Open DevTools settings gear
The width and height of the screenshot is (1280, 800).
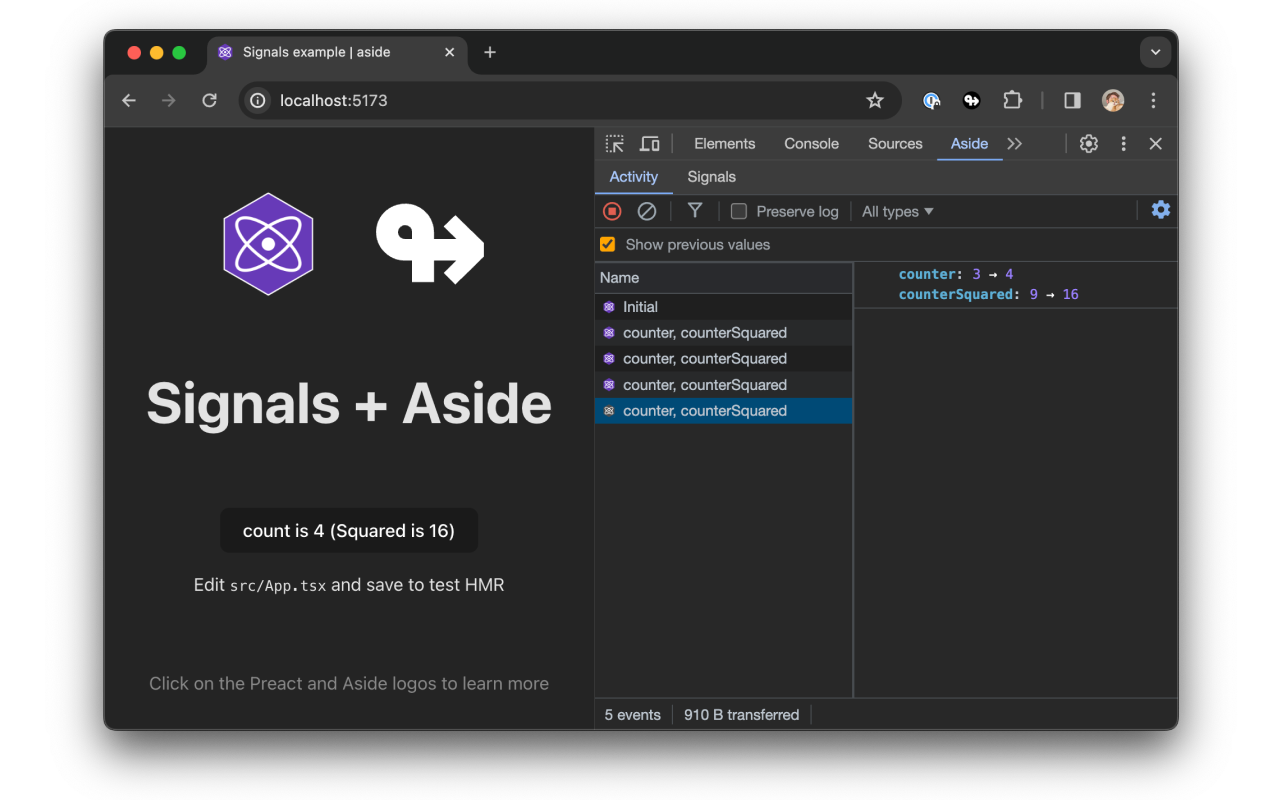coord(1089,144)
